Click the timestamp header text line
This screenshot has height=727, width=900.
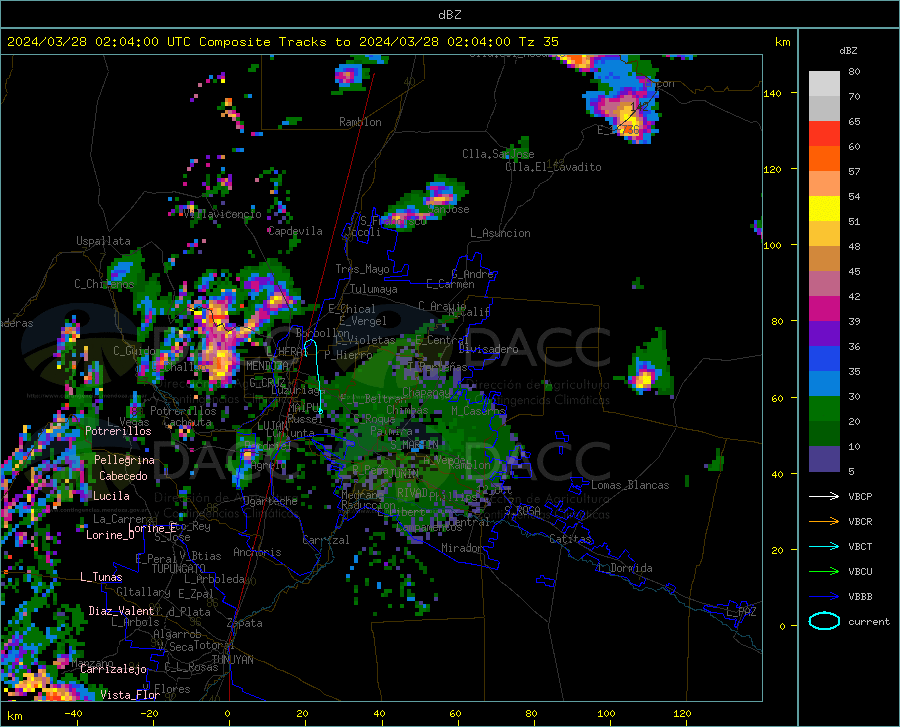282,42
